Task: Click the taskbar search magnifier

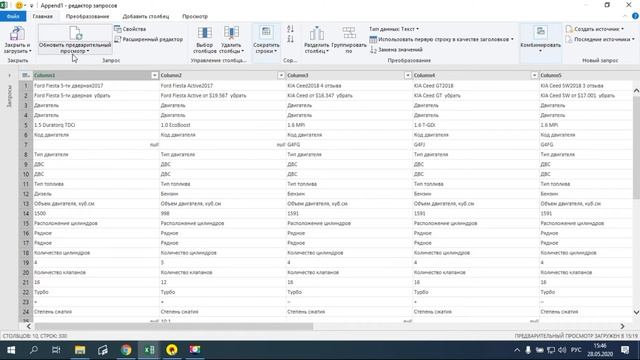Action: (x=34, y=350)
